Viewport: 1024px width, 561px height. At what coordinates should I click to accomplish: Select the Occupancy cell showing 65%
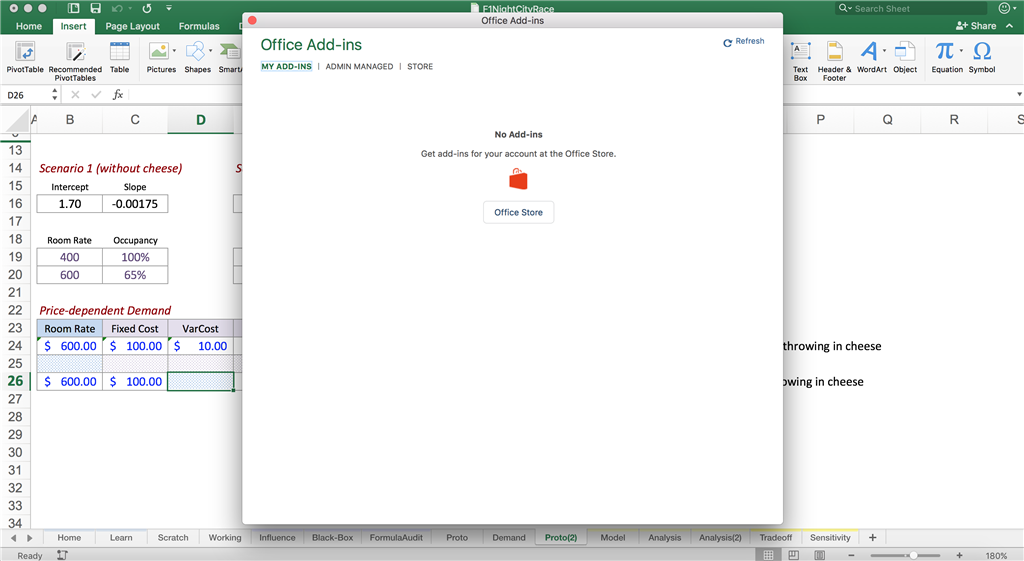pyautogui.click(x=135, y=275)
